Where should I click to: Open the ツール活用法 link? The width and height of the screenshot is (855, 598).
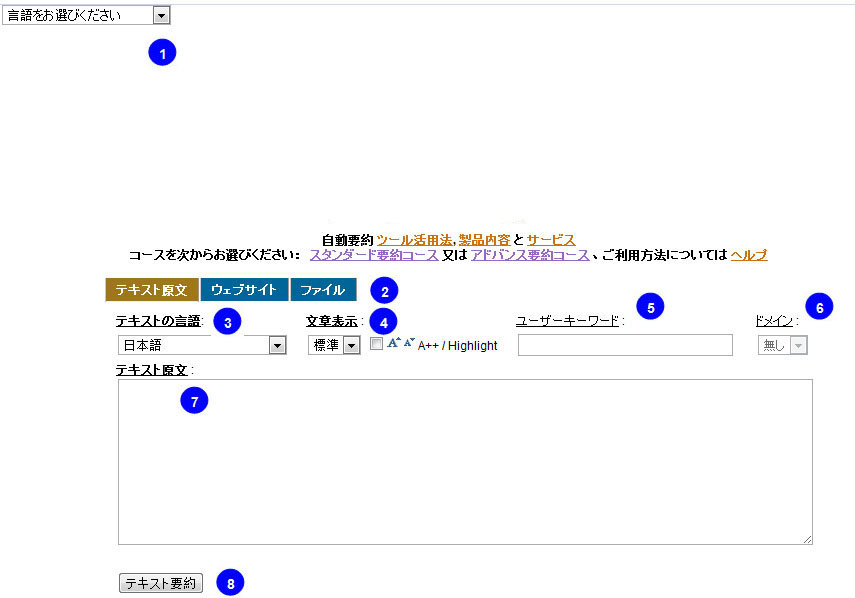(414, 240)
